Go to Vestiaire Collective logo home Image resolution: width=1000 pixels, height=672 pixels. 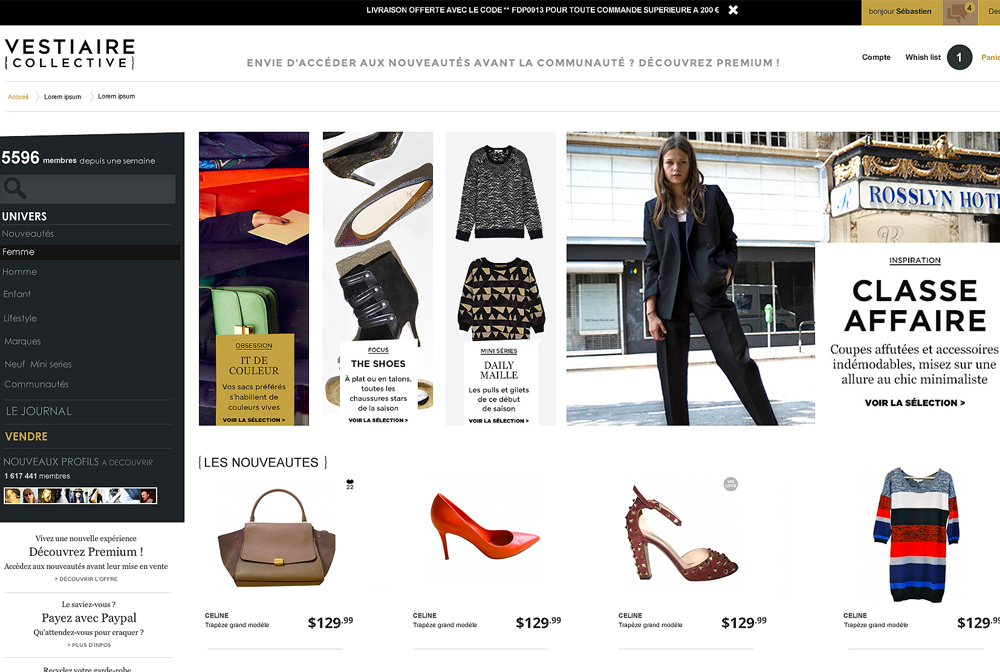point(70,54)
